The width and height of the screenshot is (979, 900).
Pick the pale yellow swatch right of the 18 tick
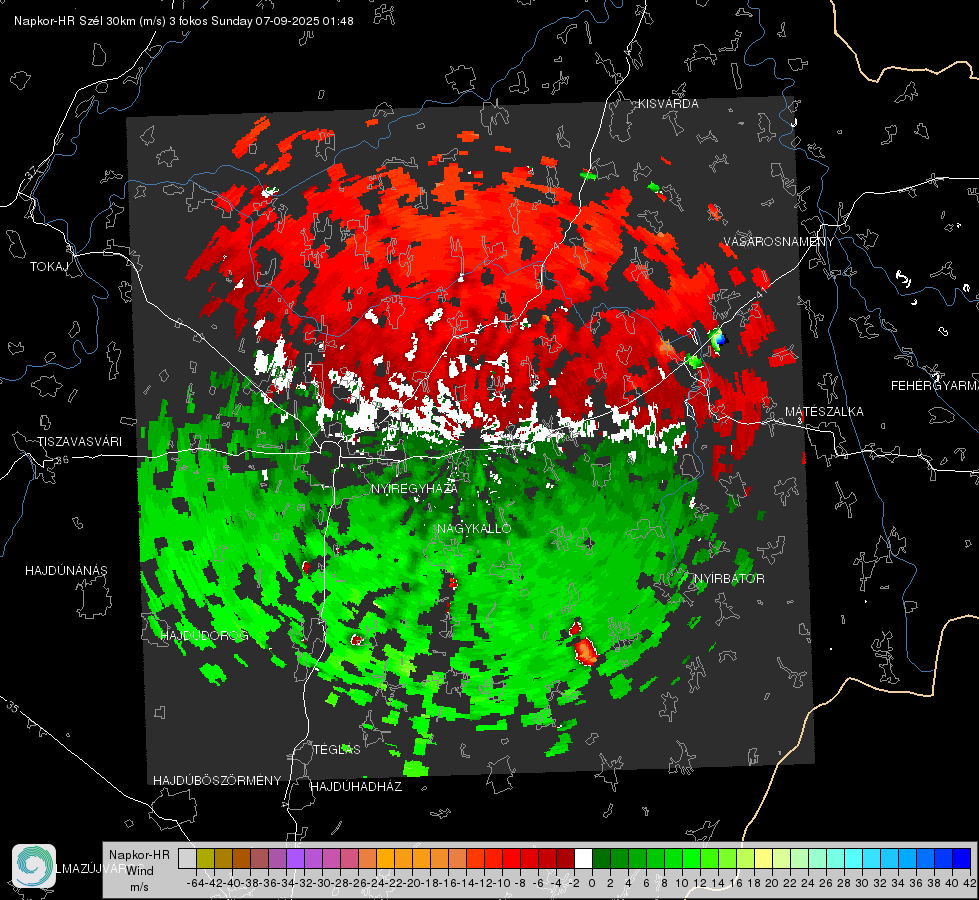[x=764, y=858]
